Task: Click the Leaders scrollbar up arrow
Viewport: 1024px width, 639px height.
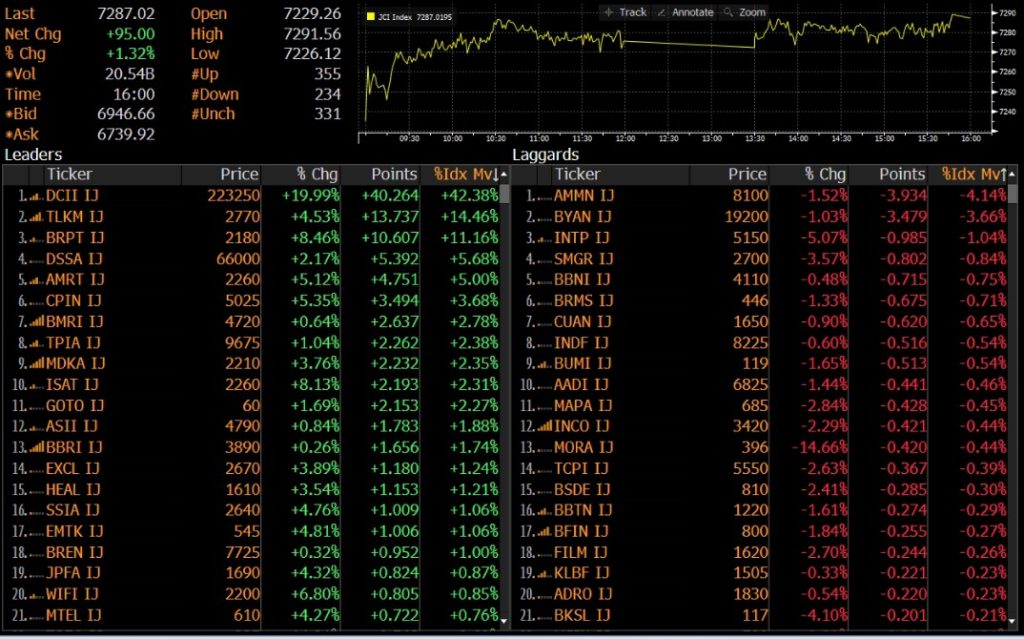Action: (504, 174)
